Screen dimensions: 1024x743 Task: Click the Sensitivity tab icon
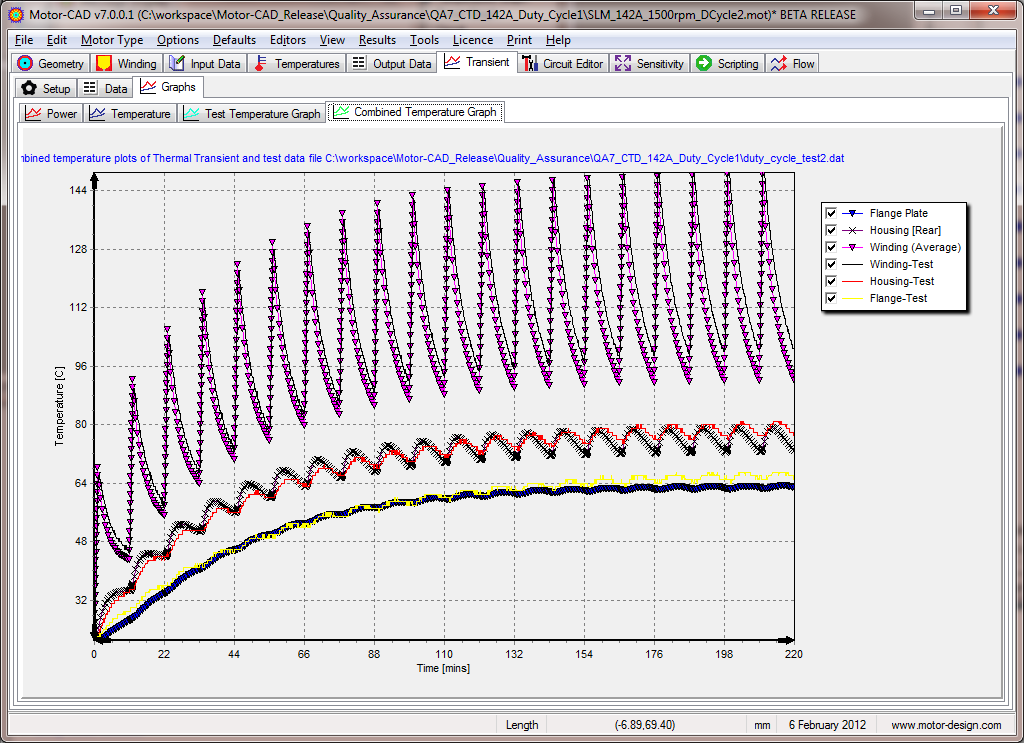coord(623,63)
